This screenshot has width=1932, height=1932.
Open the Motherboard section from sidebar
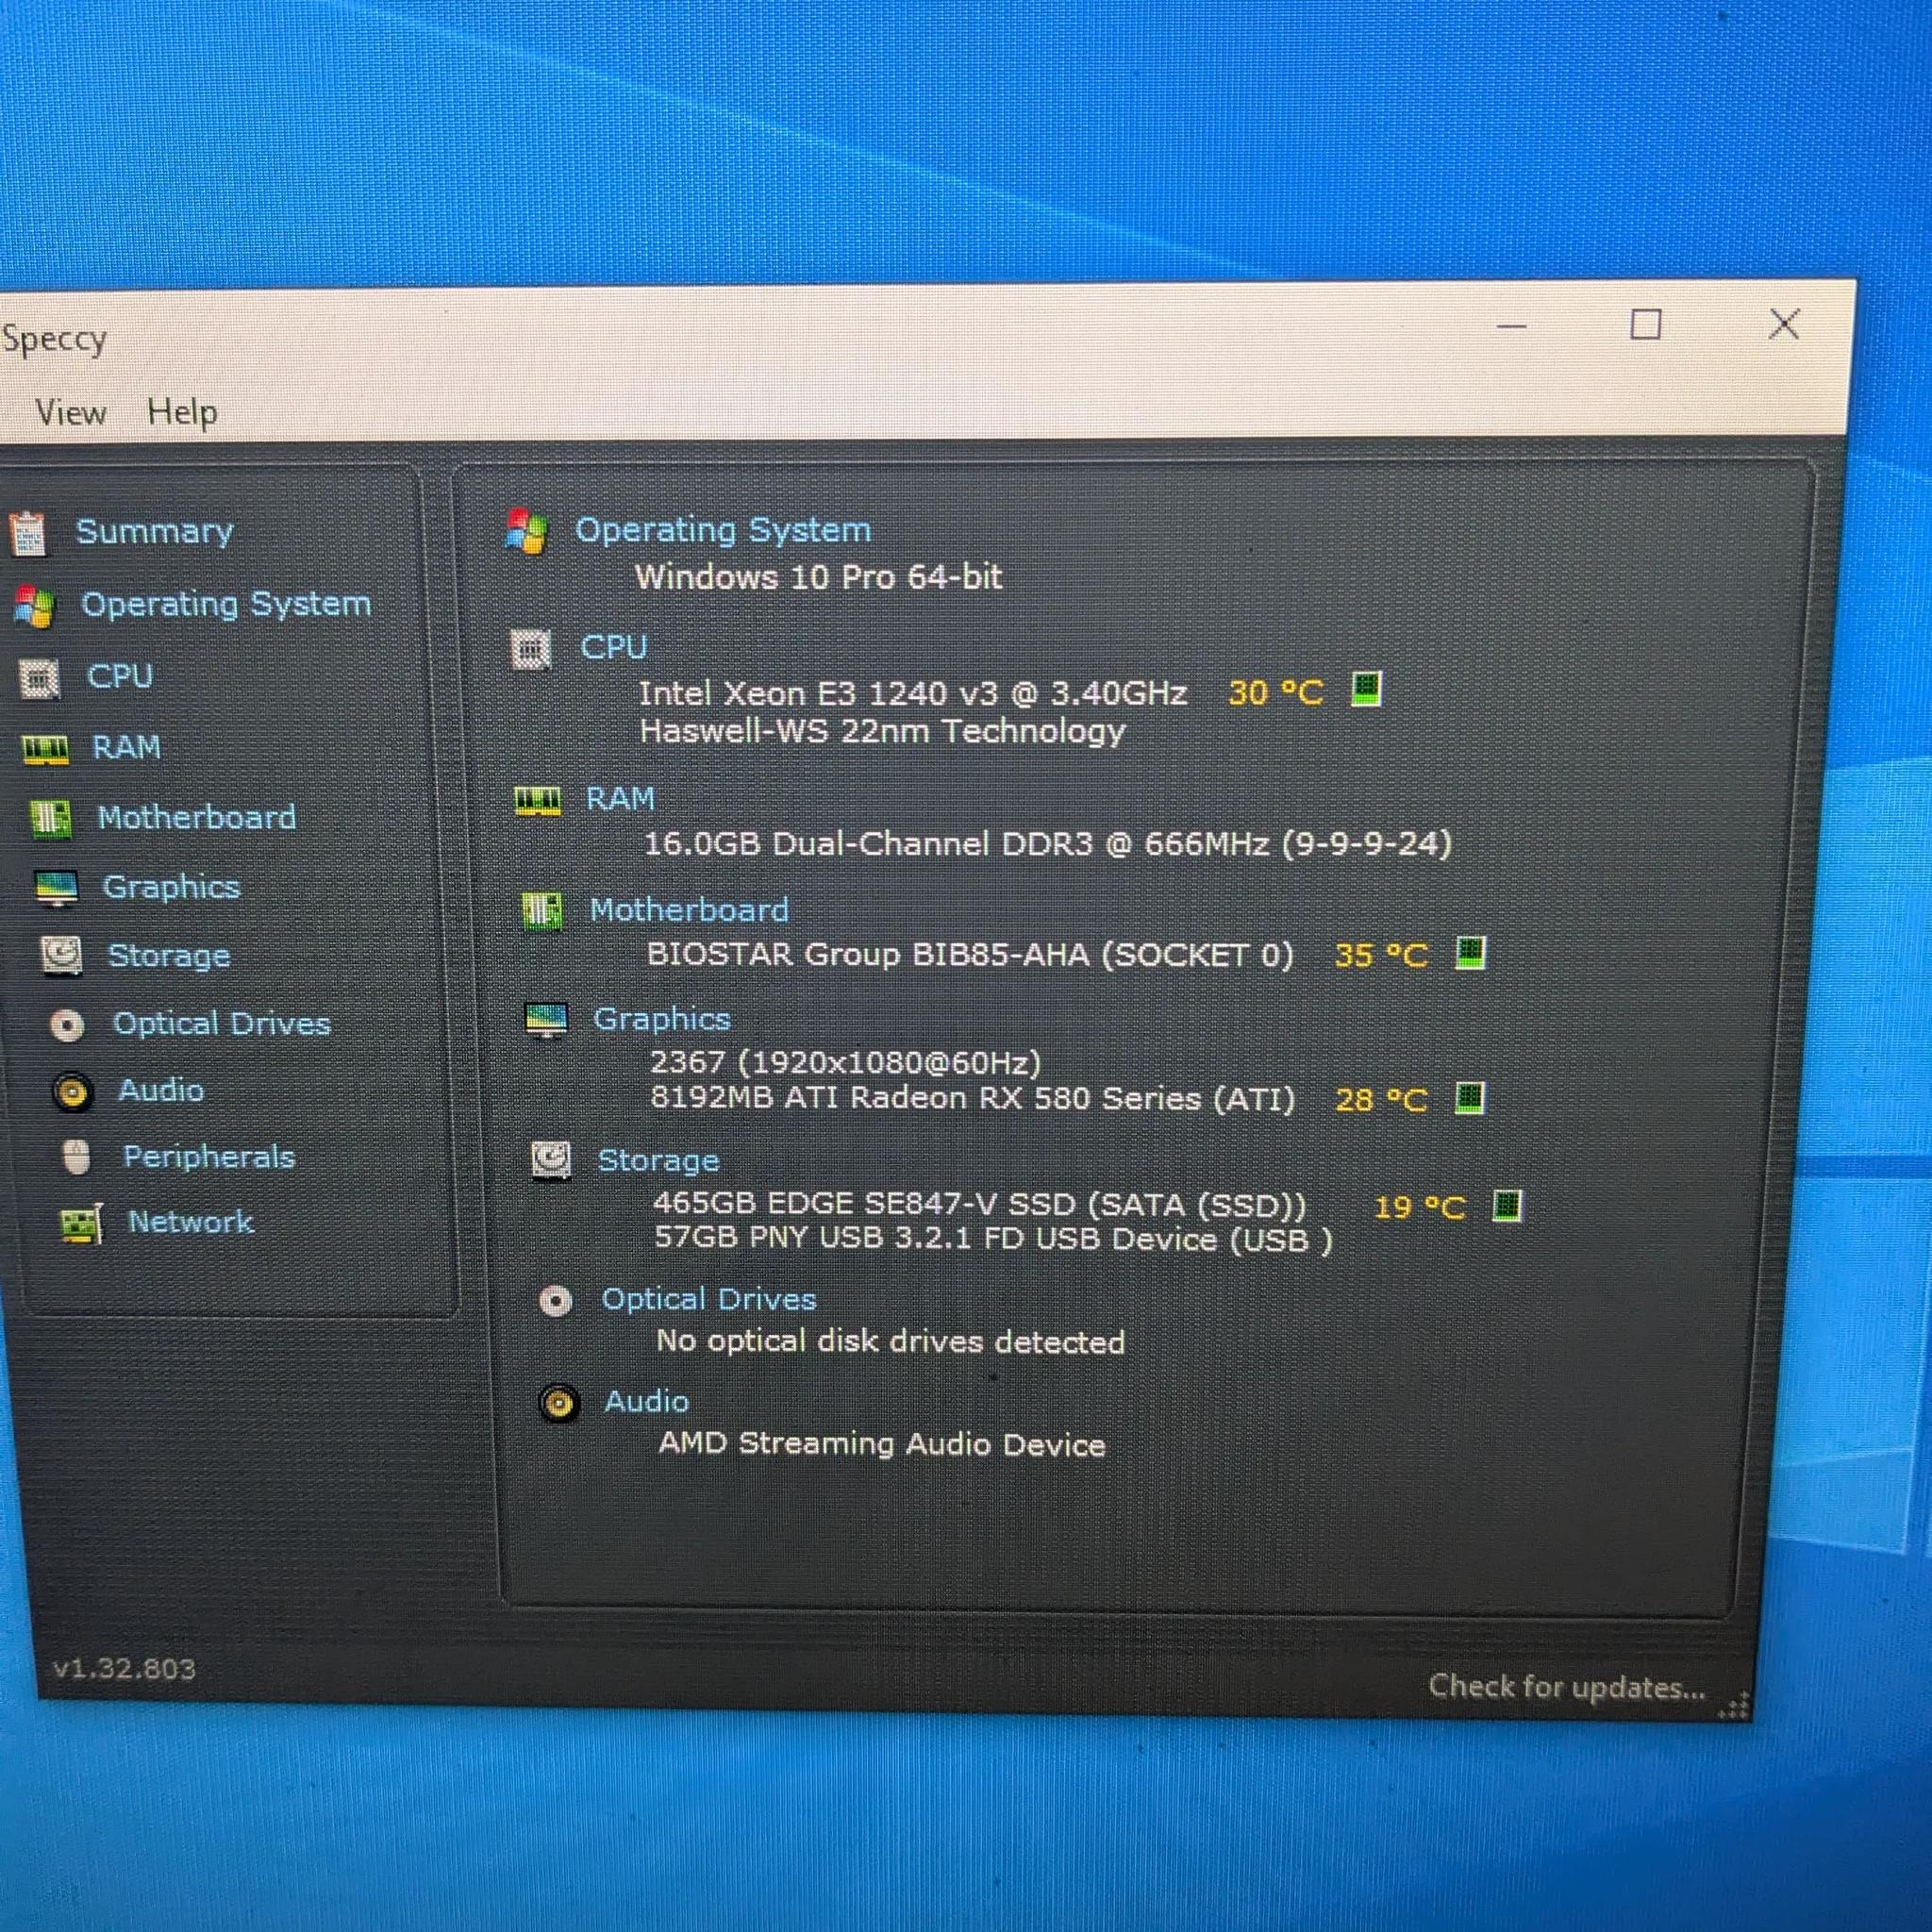(x=197, y=818)
